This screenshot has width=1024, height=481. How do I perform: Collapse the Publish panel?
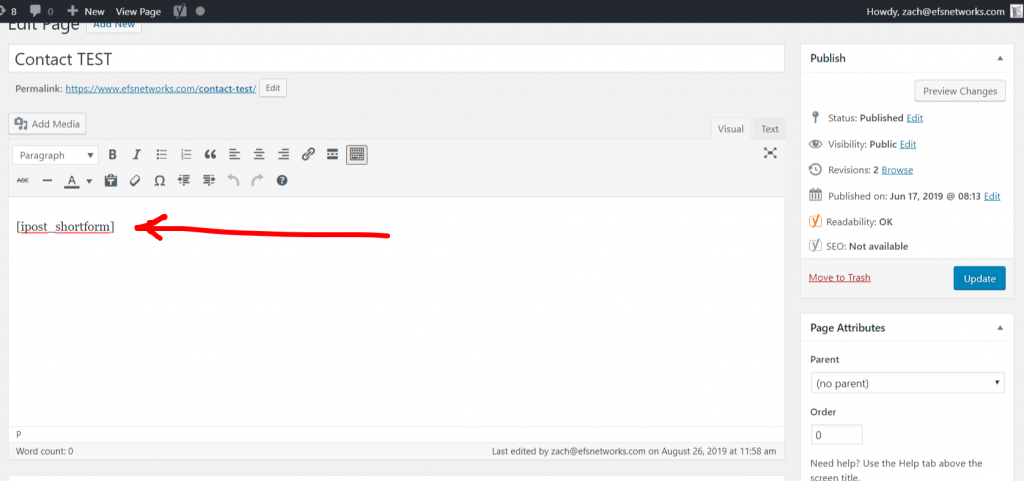(1000, 58)
